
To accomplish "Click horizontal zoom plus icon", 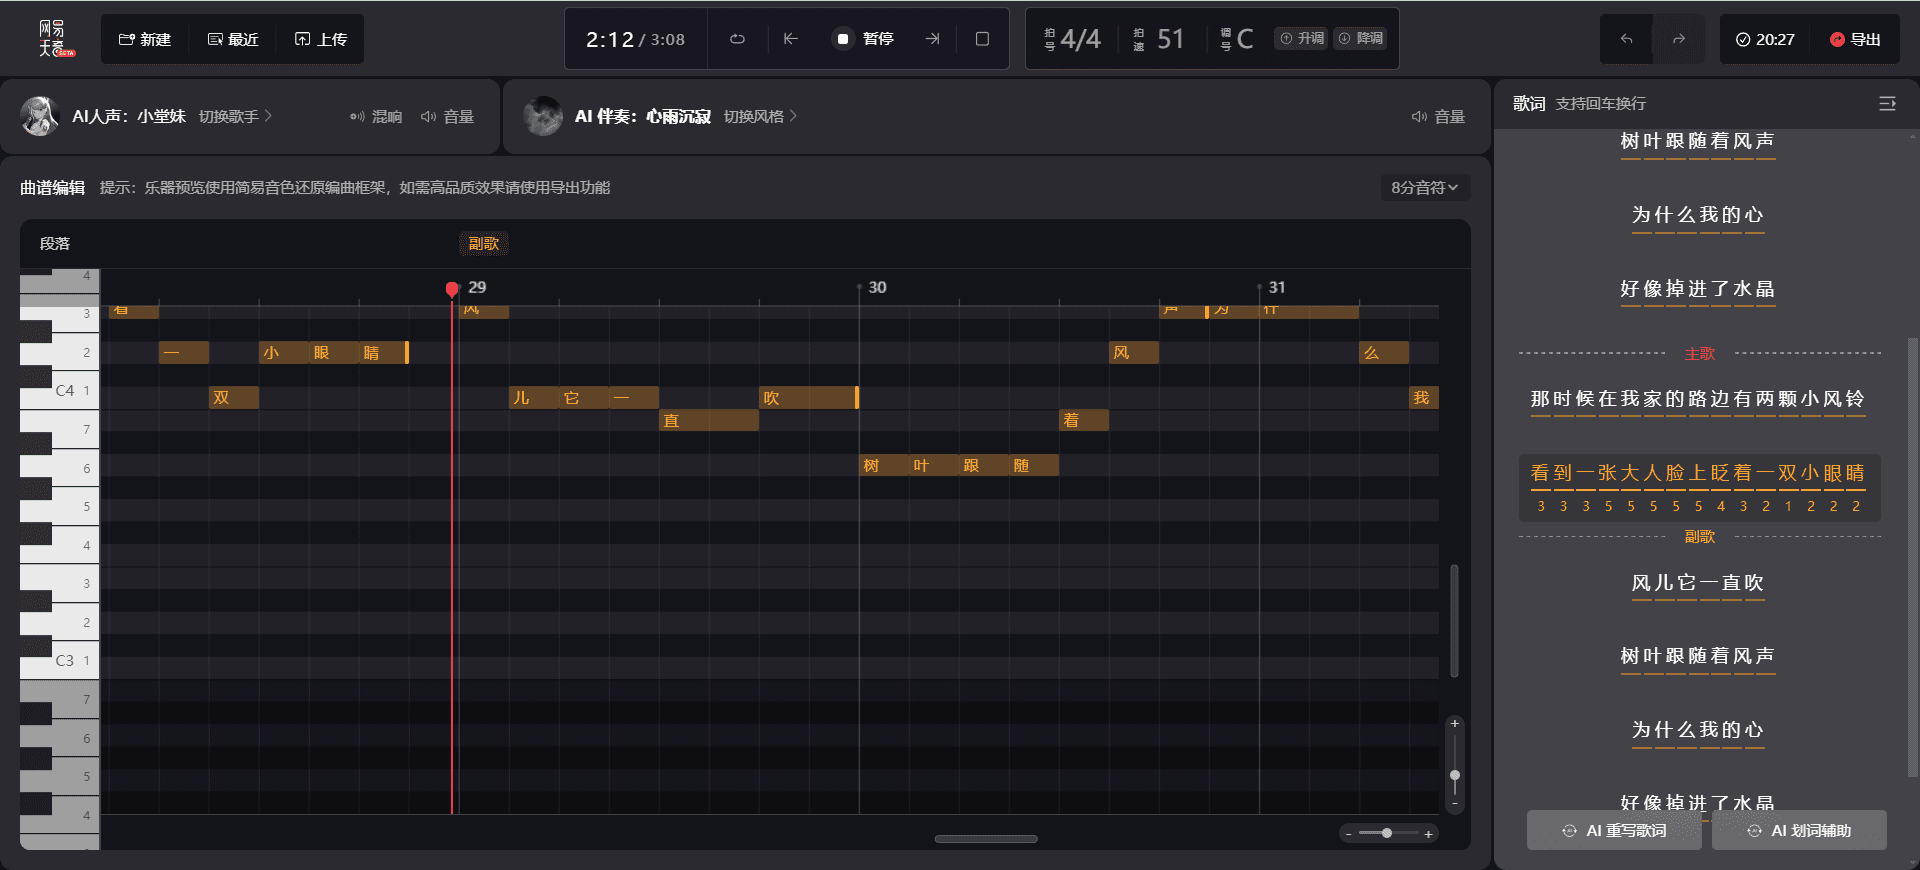I will (x=1429, y=833).
